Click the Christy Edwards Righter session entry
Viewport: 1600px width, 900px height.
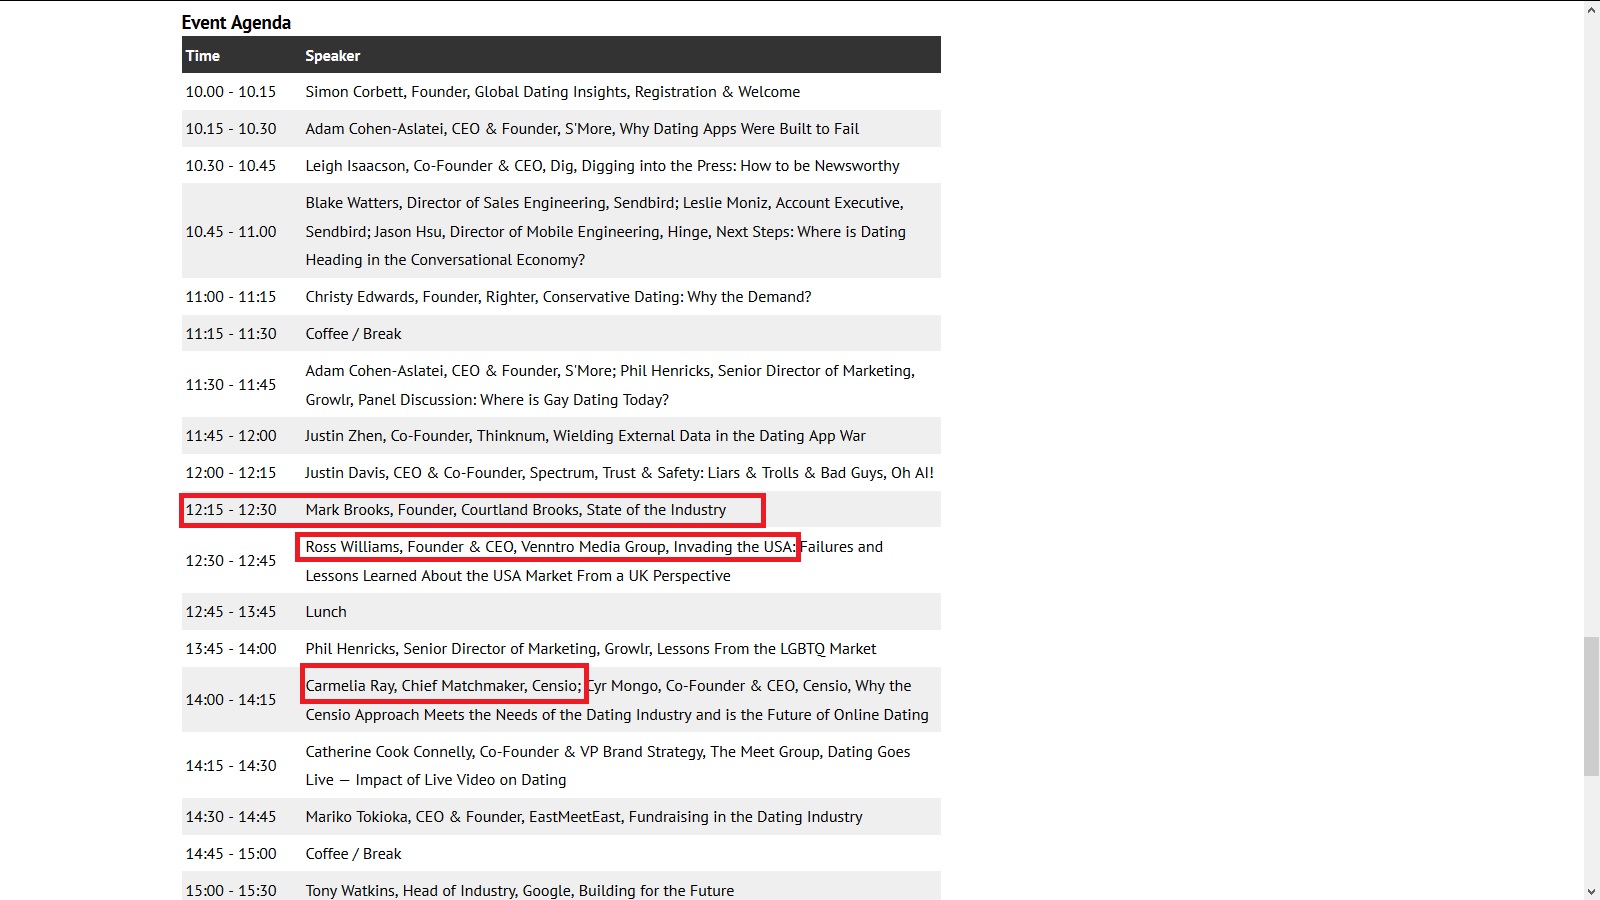click(x=558, y=297)
